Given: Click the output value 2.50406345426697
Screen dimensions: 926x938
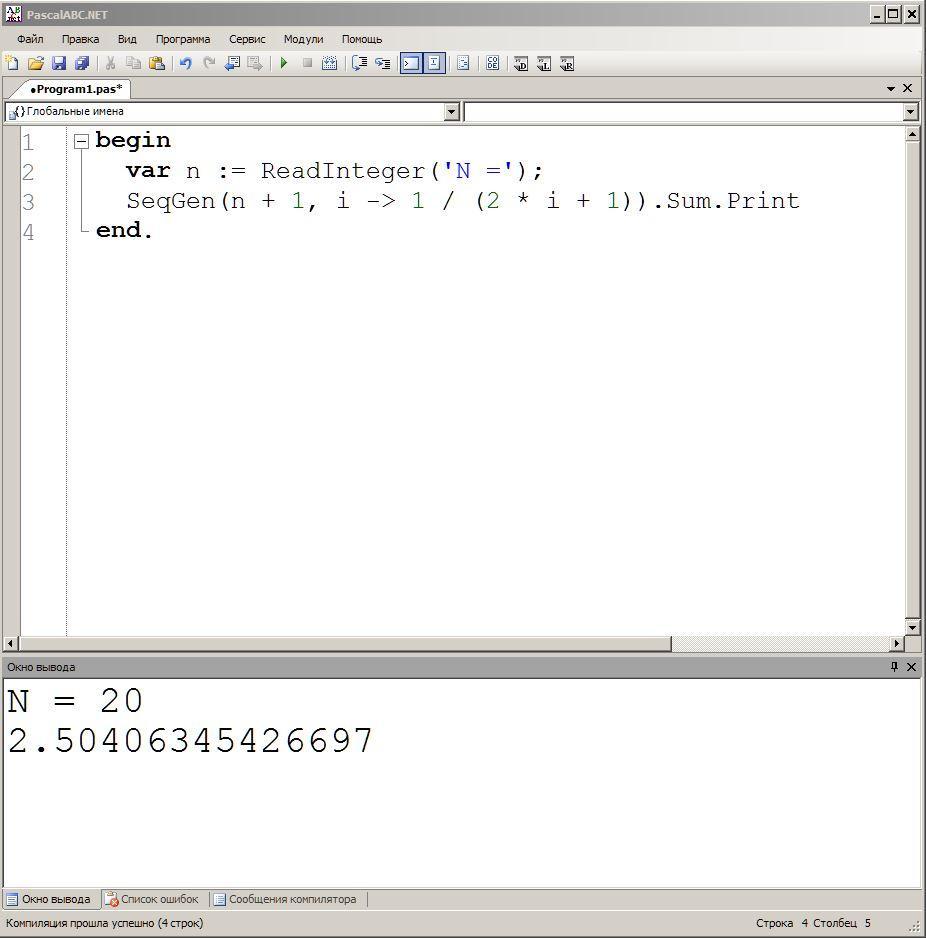Looking at the screenshot, I should coord(190,741).
